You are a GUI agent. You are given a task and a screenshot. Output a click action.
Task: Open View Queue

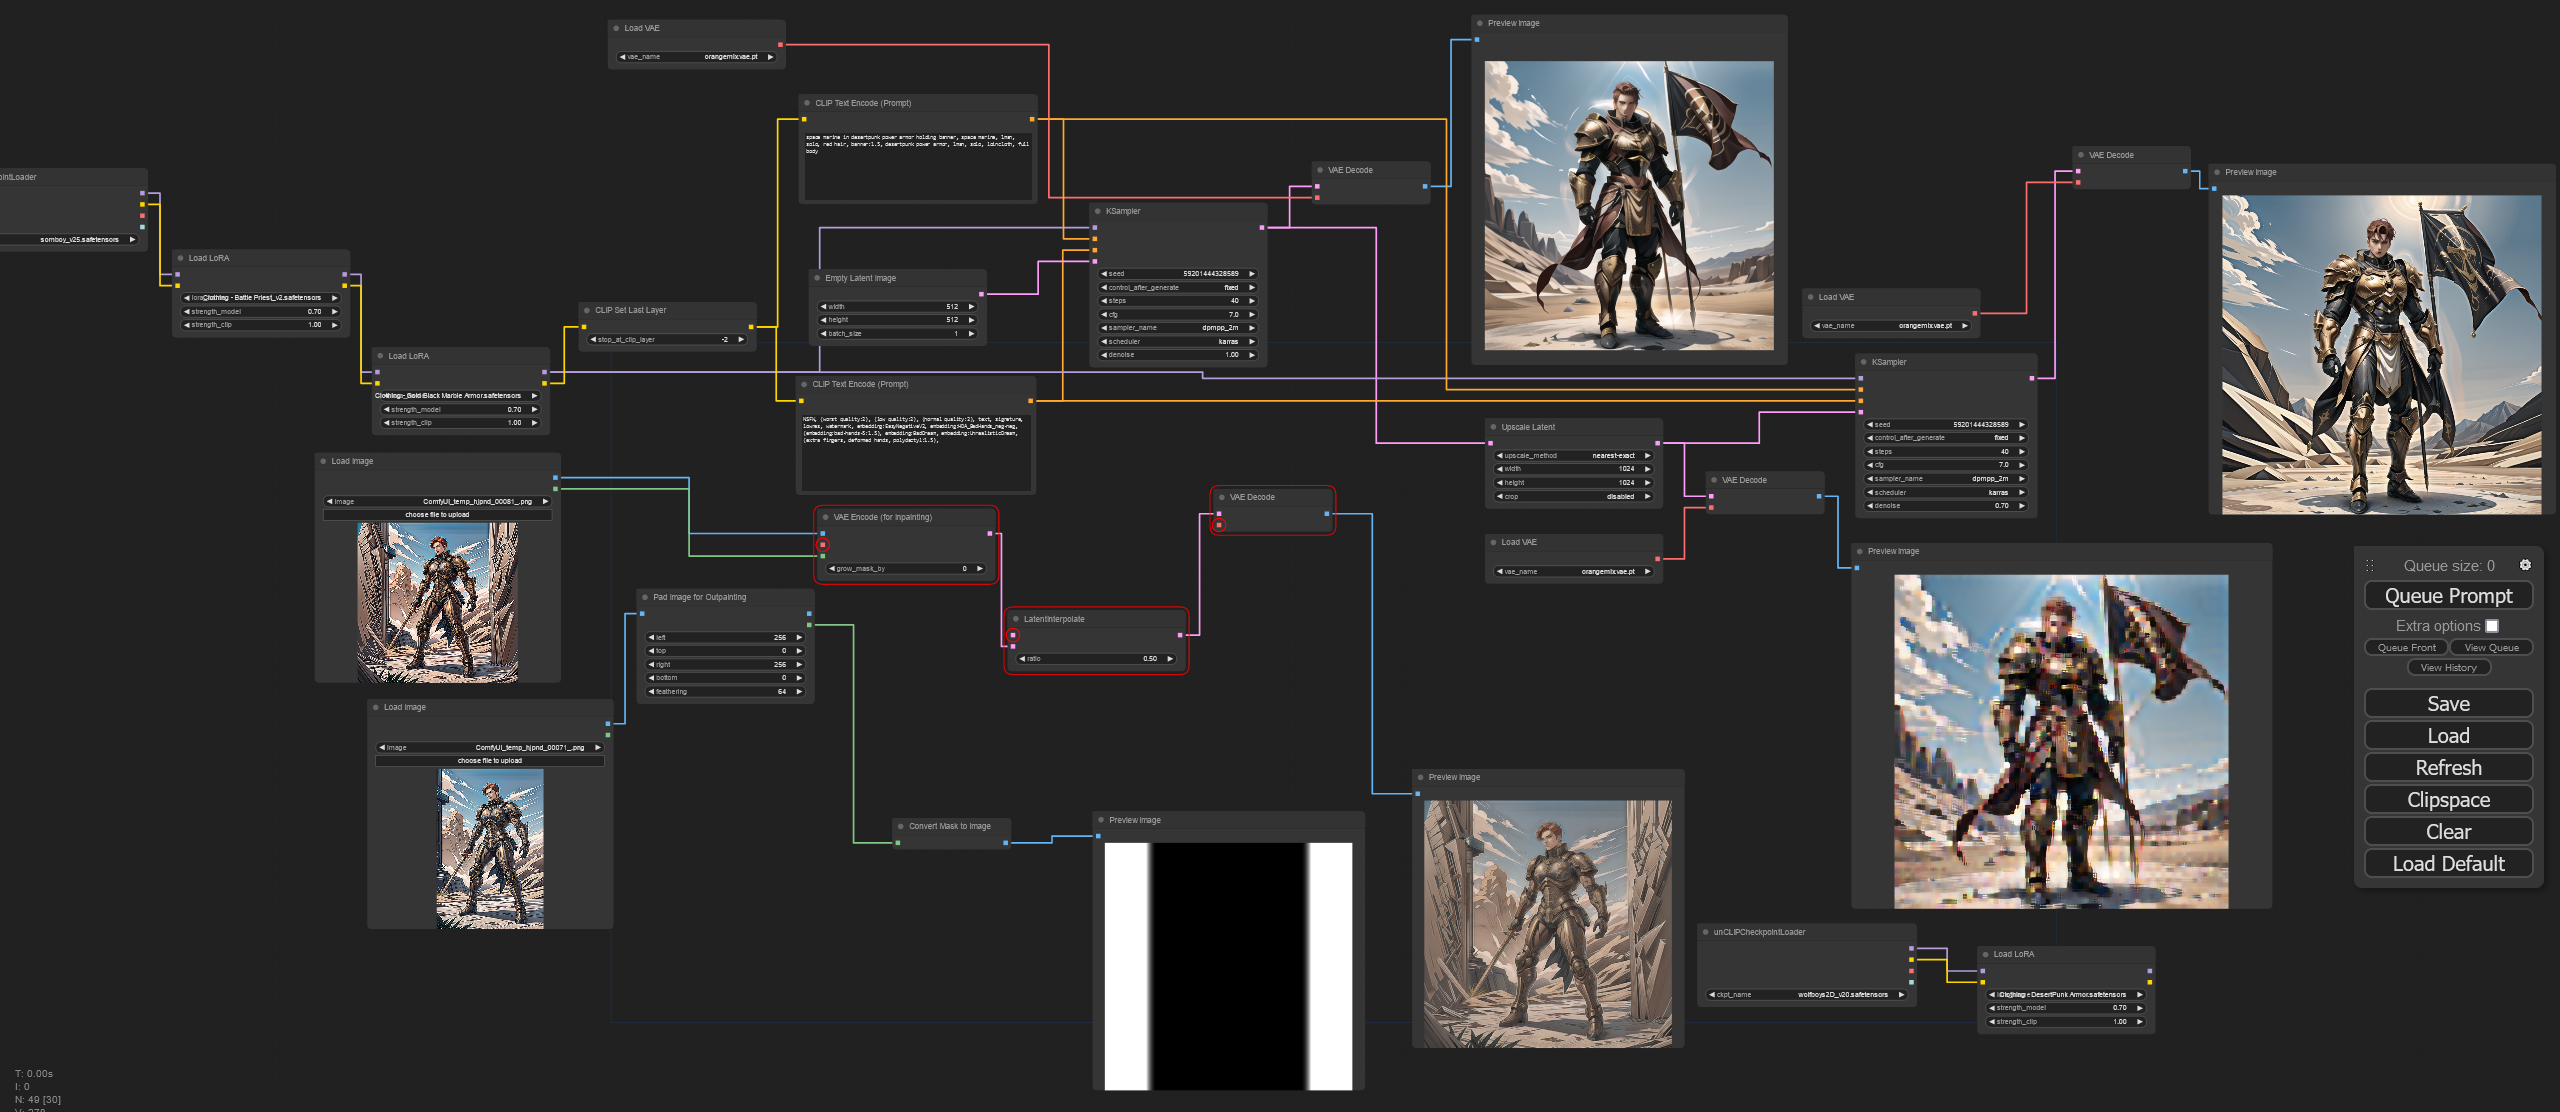pos(2491,648)
